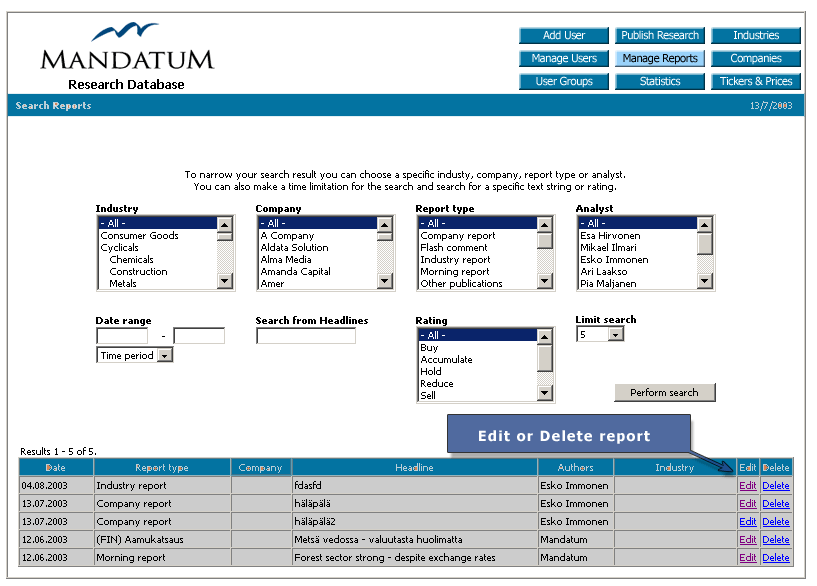Click the Add User button

564,35
